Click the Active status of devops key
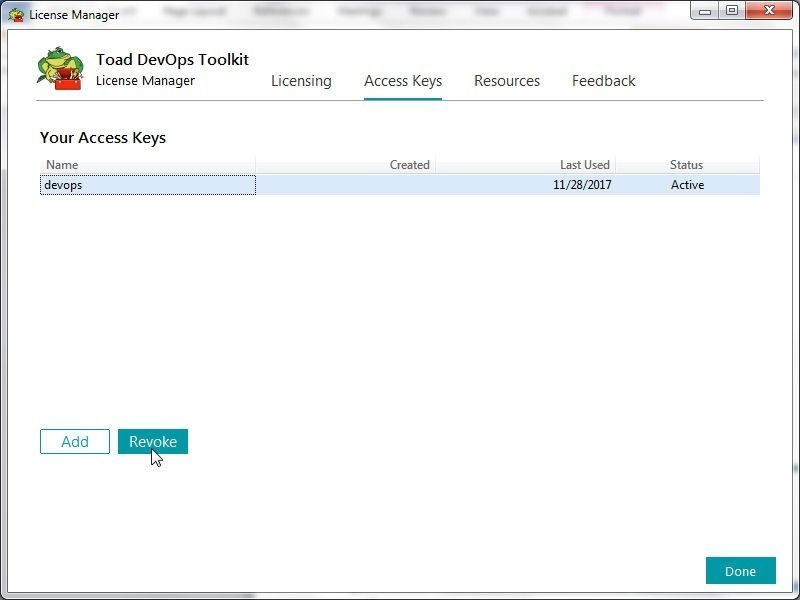The image size is (800, 600). tap(687, 185)
